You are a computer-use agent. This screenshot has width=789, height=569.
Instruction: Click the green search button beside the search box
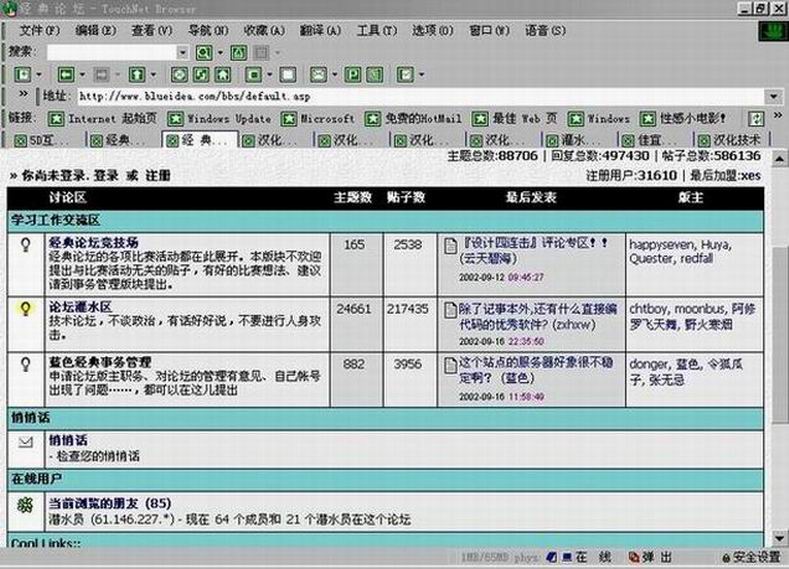coord(203,52)
